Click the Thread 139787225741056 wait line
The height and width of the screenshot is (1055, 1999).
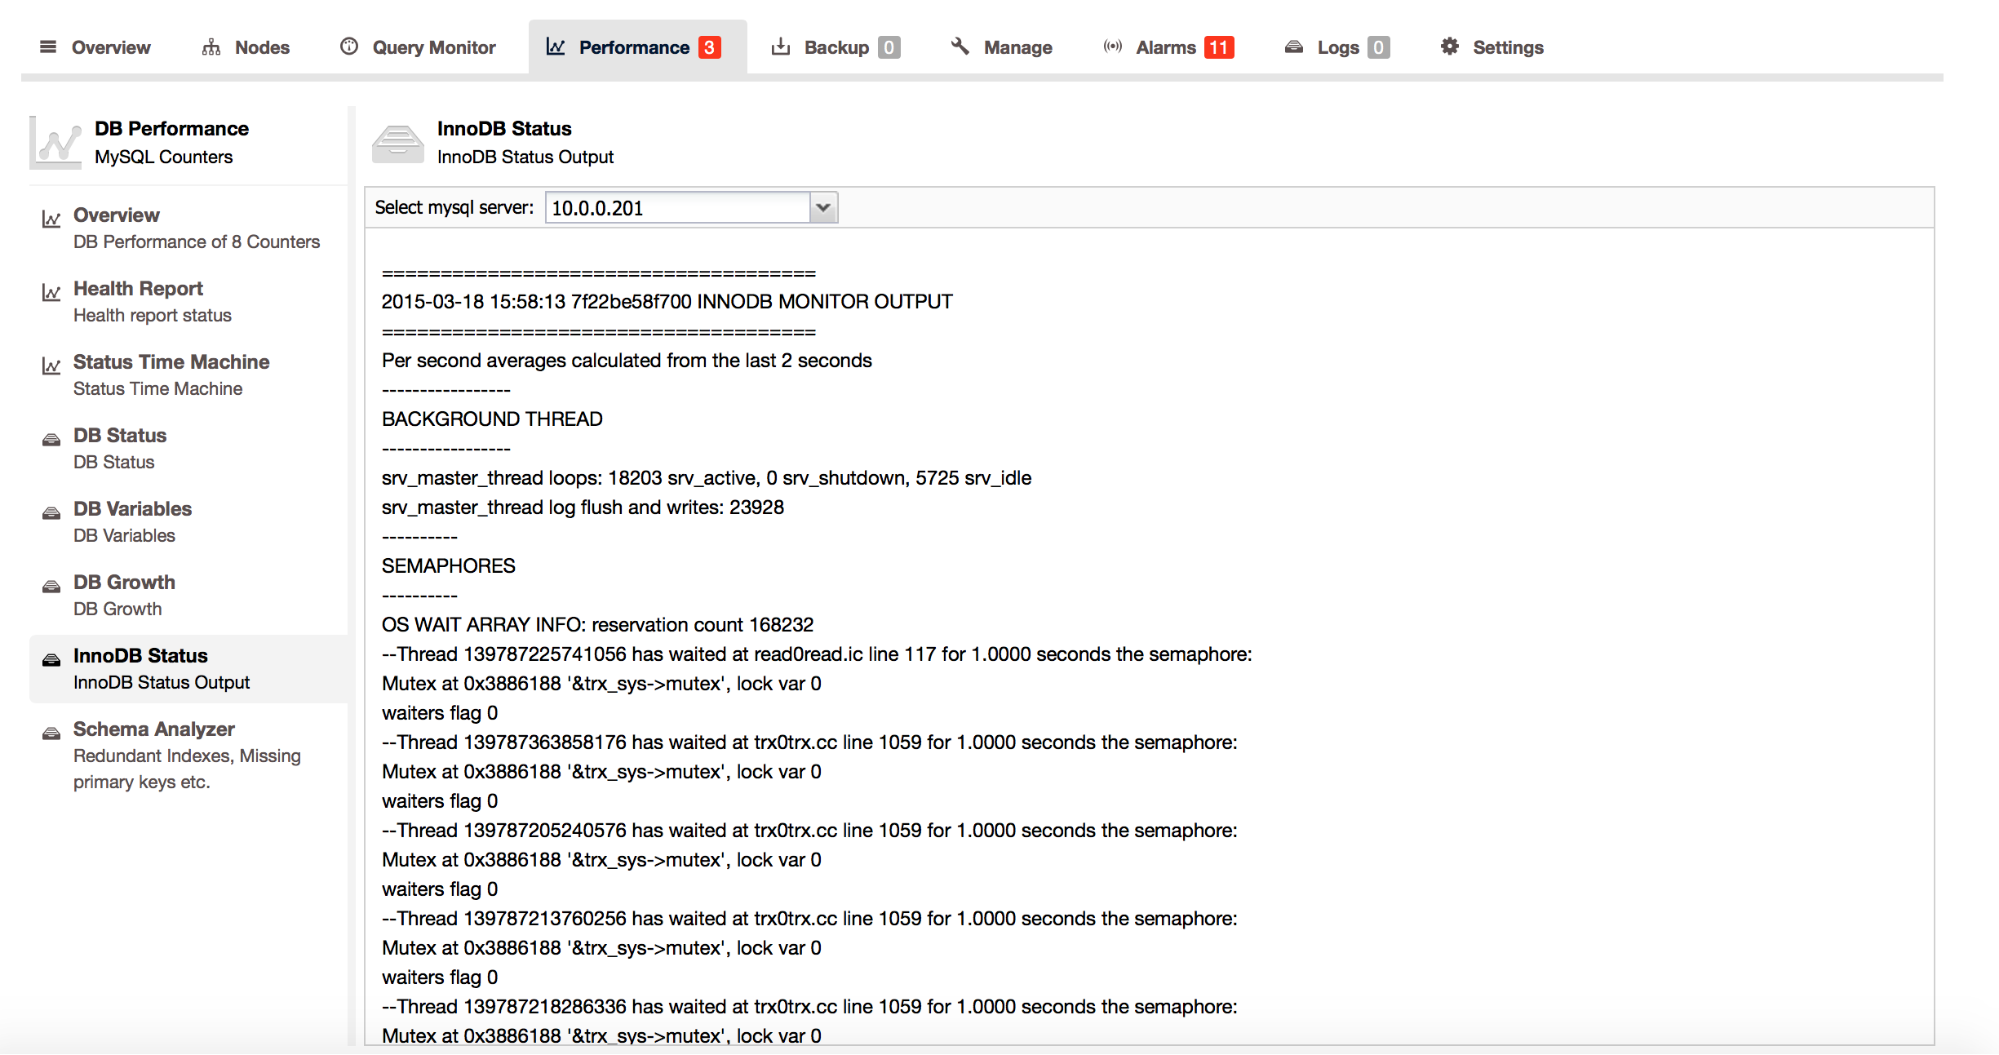[x=817, y=654]
